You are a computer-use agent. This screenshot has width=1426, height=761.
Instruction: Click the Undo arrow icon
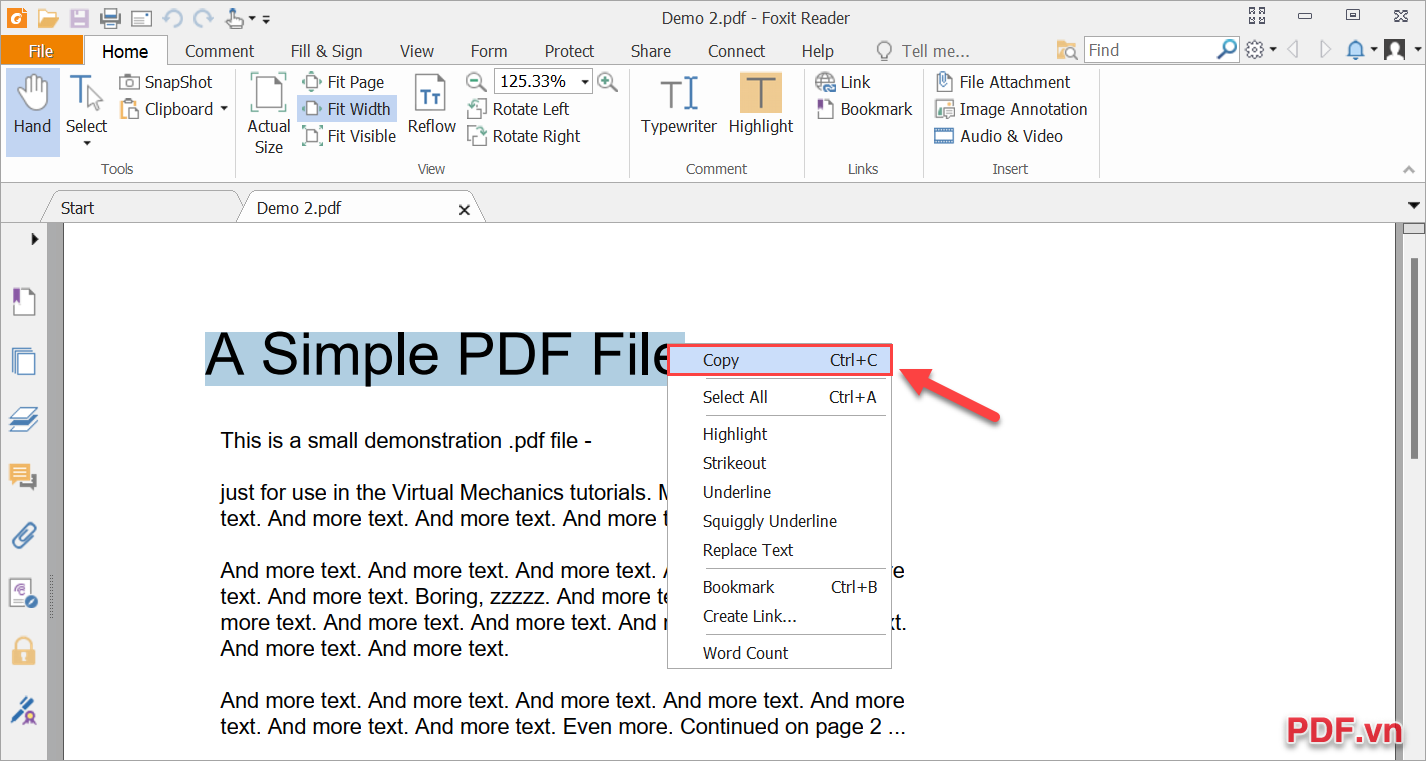click(x=172, y=17)
